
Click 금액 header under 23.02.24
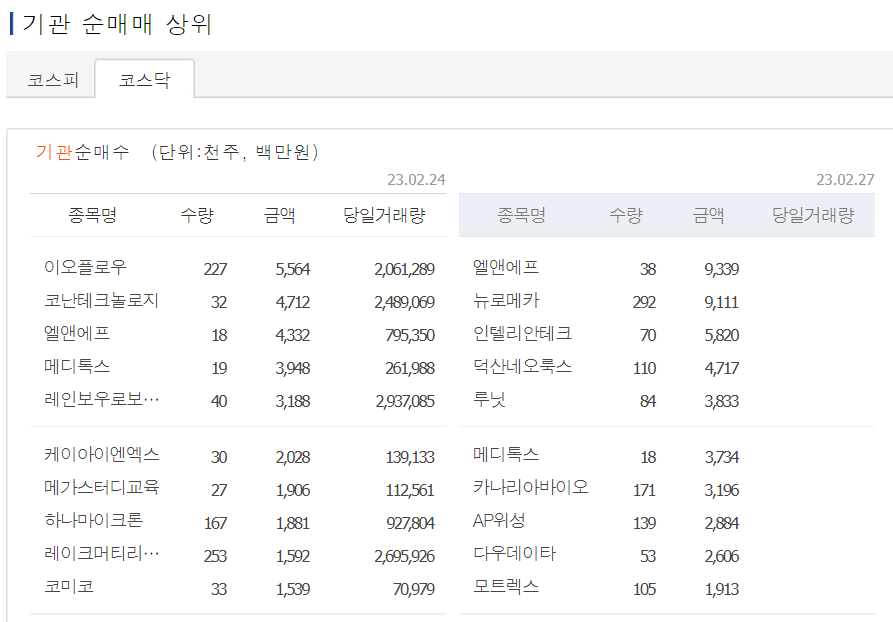tap(280, 215)
